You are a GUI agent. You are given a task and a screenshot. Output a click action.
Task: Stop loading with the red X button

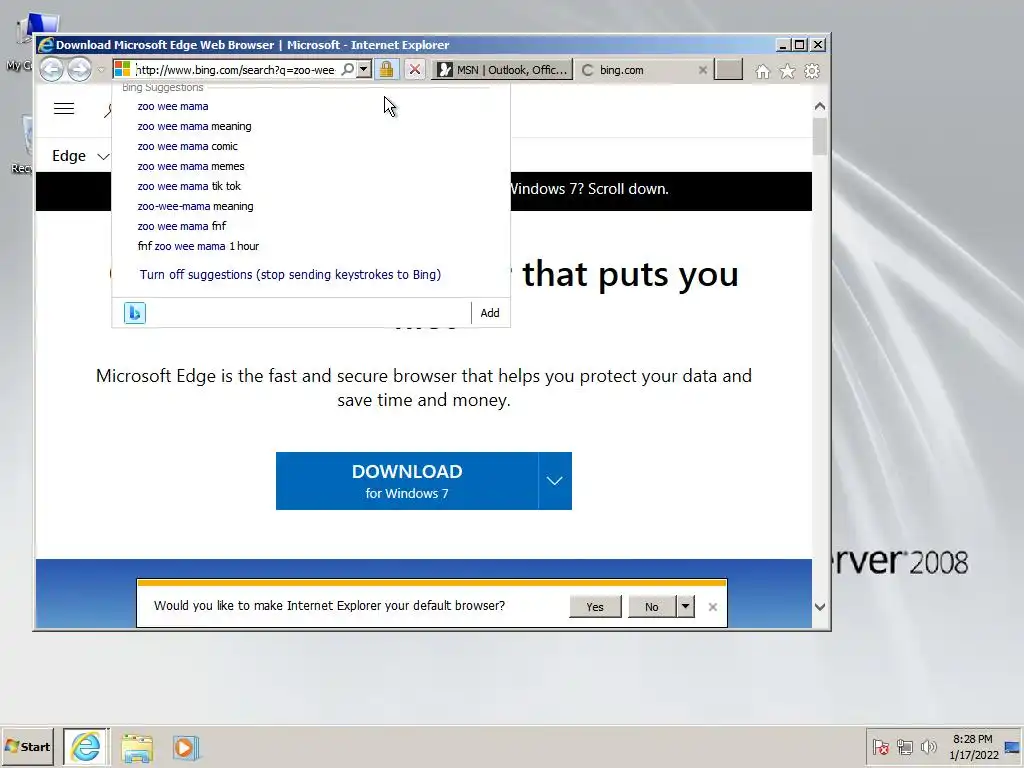415,69
